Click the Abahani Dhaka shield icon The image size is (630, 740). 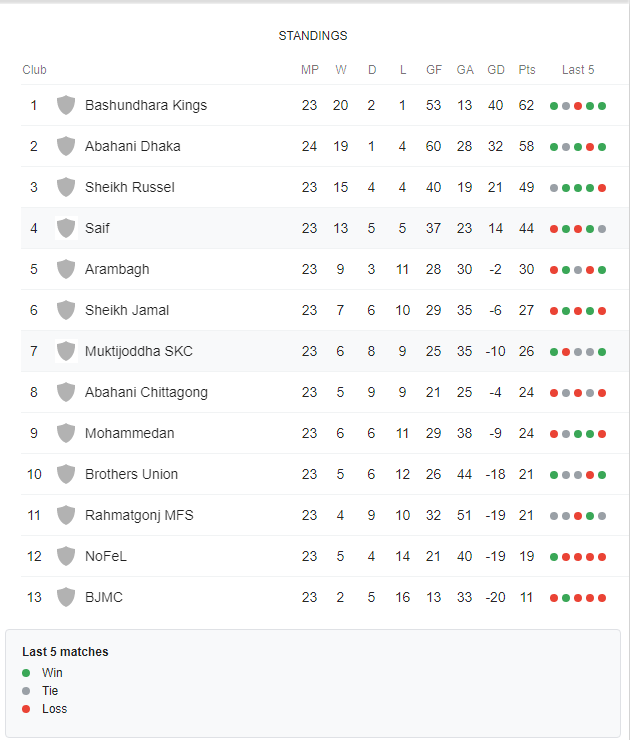66,146
